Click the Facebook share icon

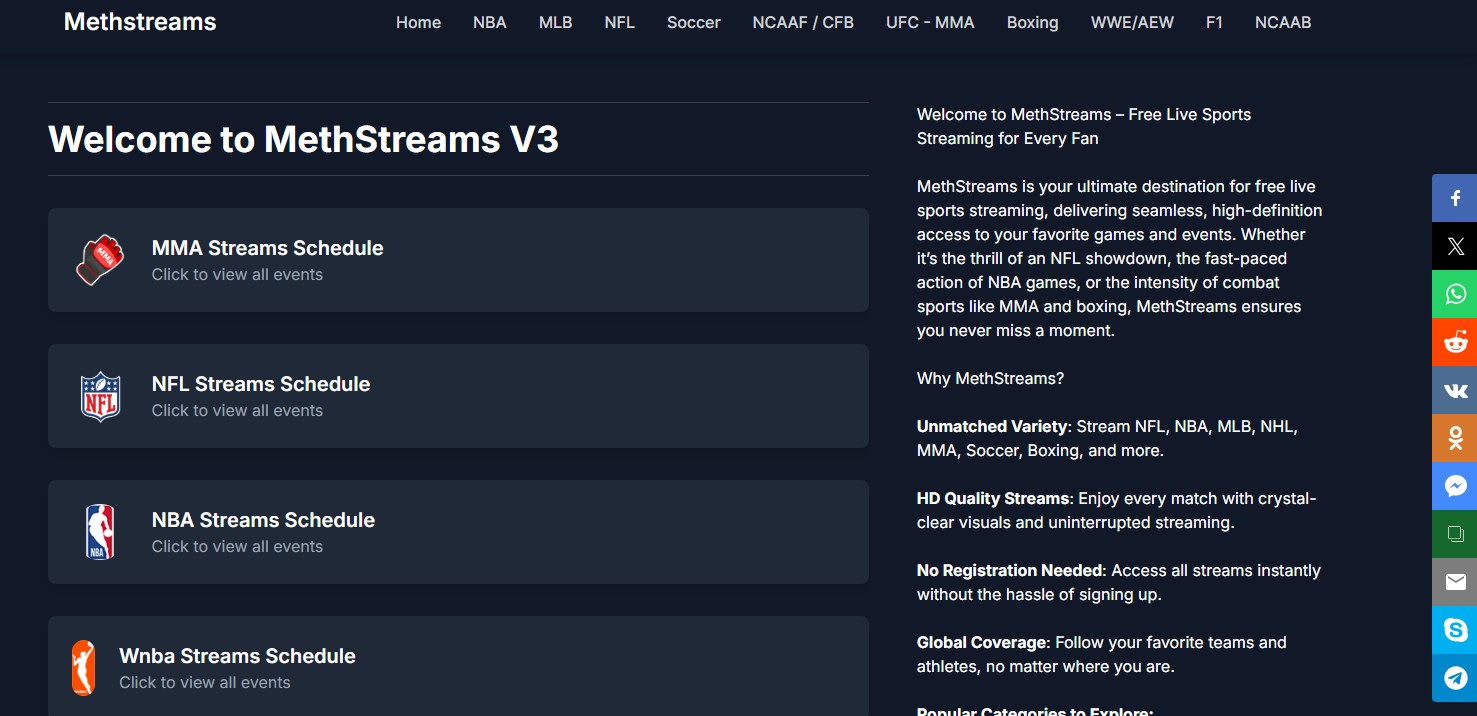tap(1455, 198)
